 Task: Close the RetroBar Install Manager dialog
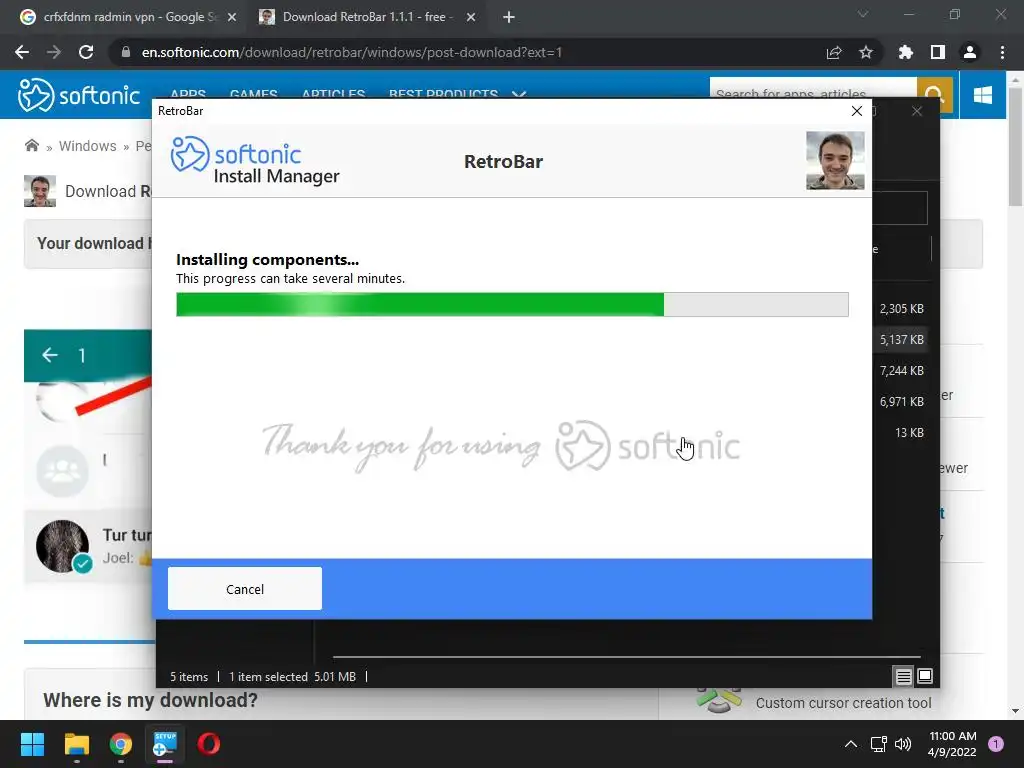(857, 111)
